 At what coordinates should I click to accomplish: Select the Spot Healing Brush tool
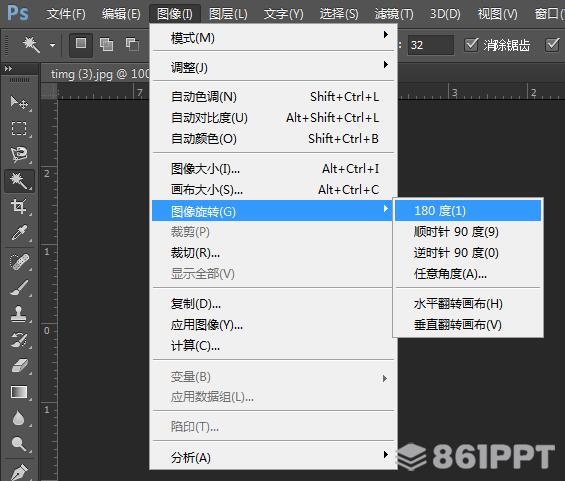(19, 262)
